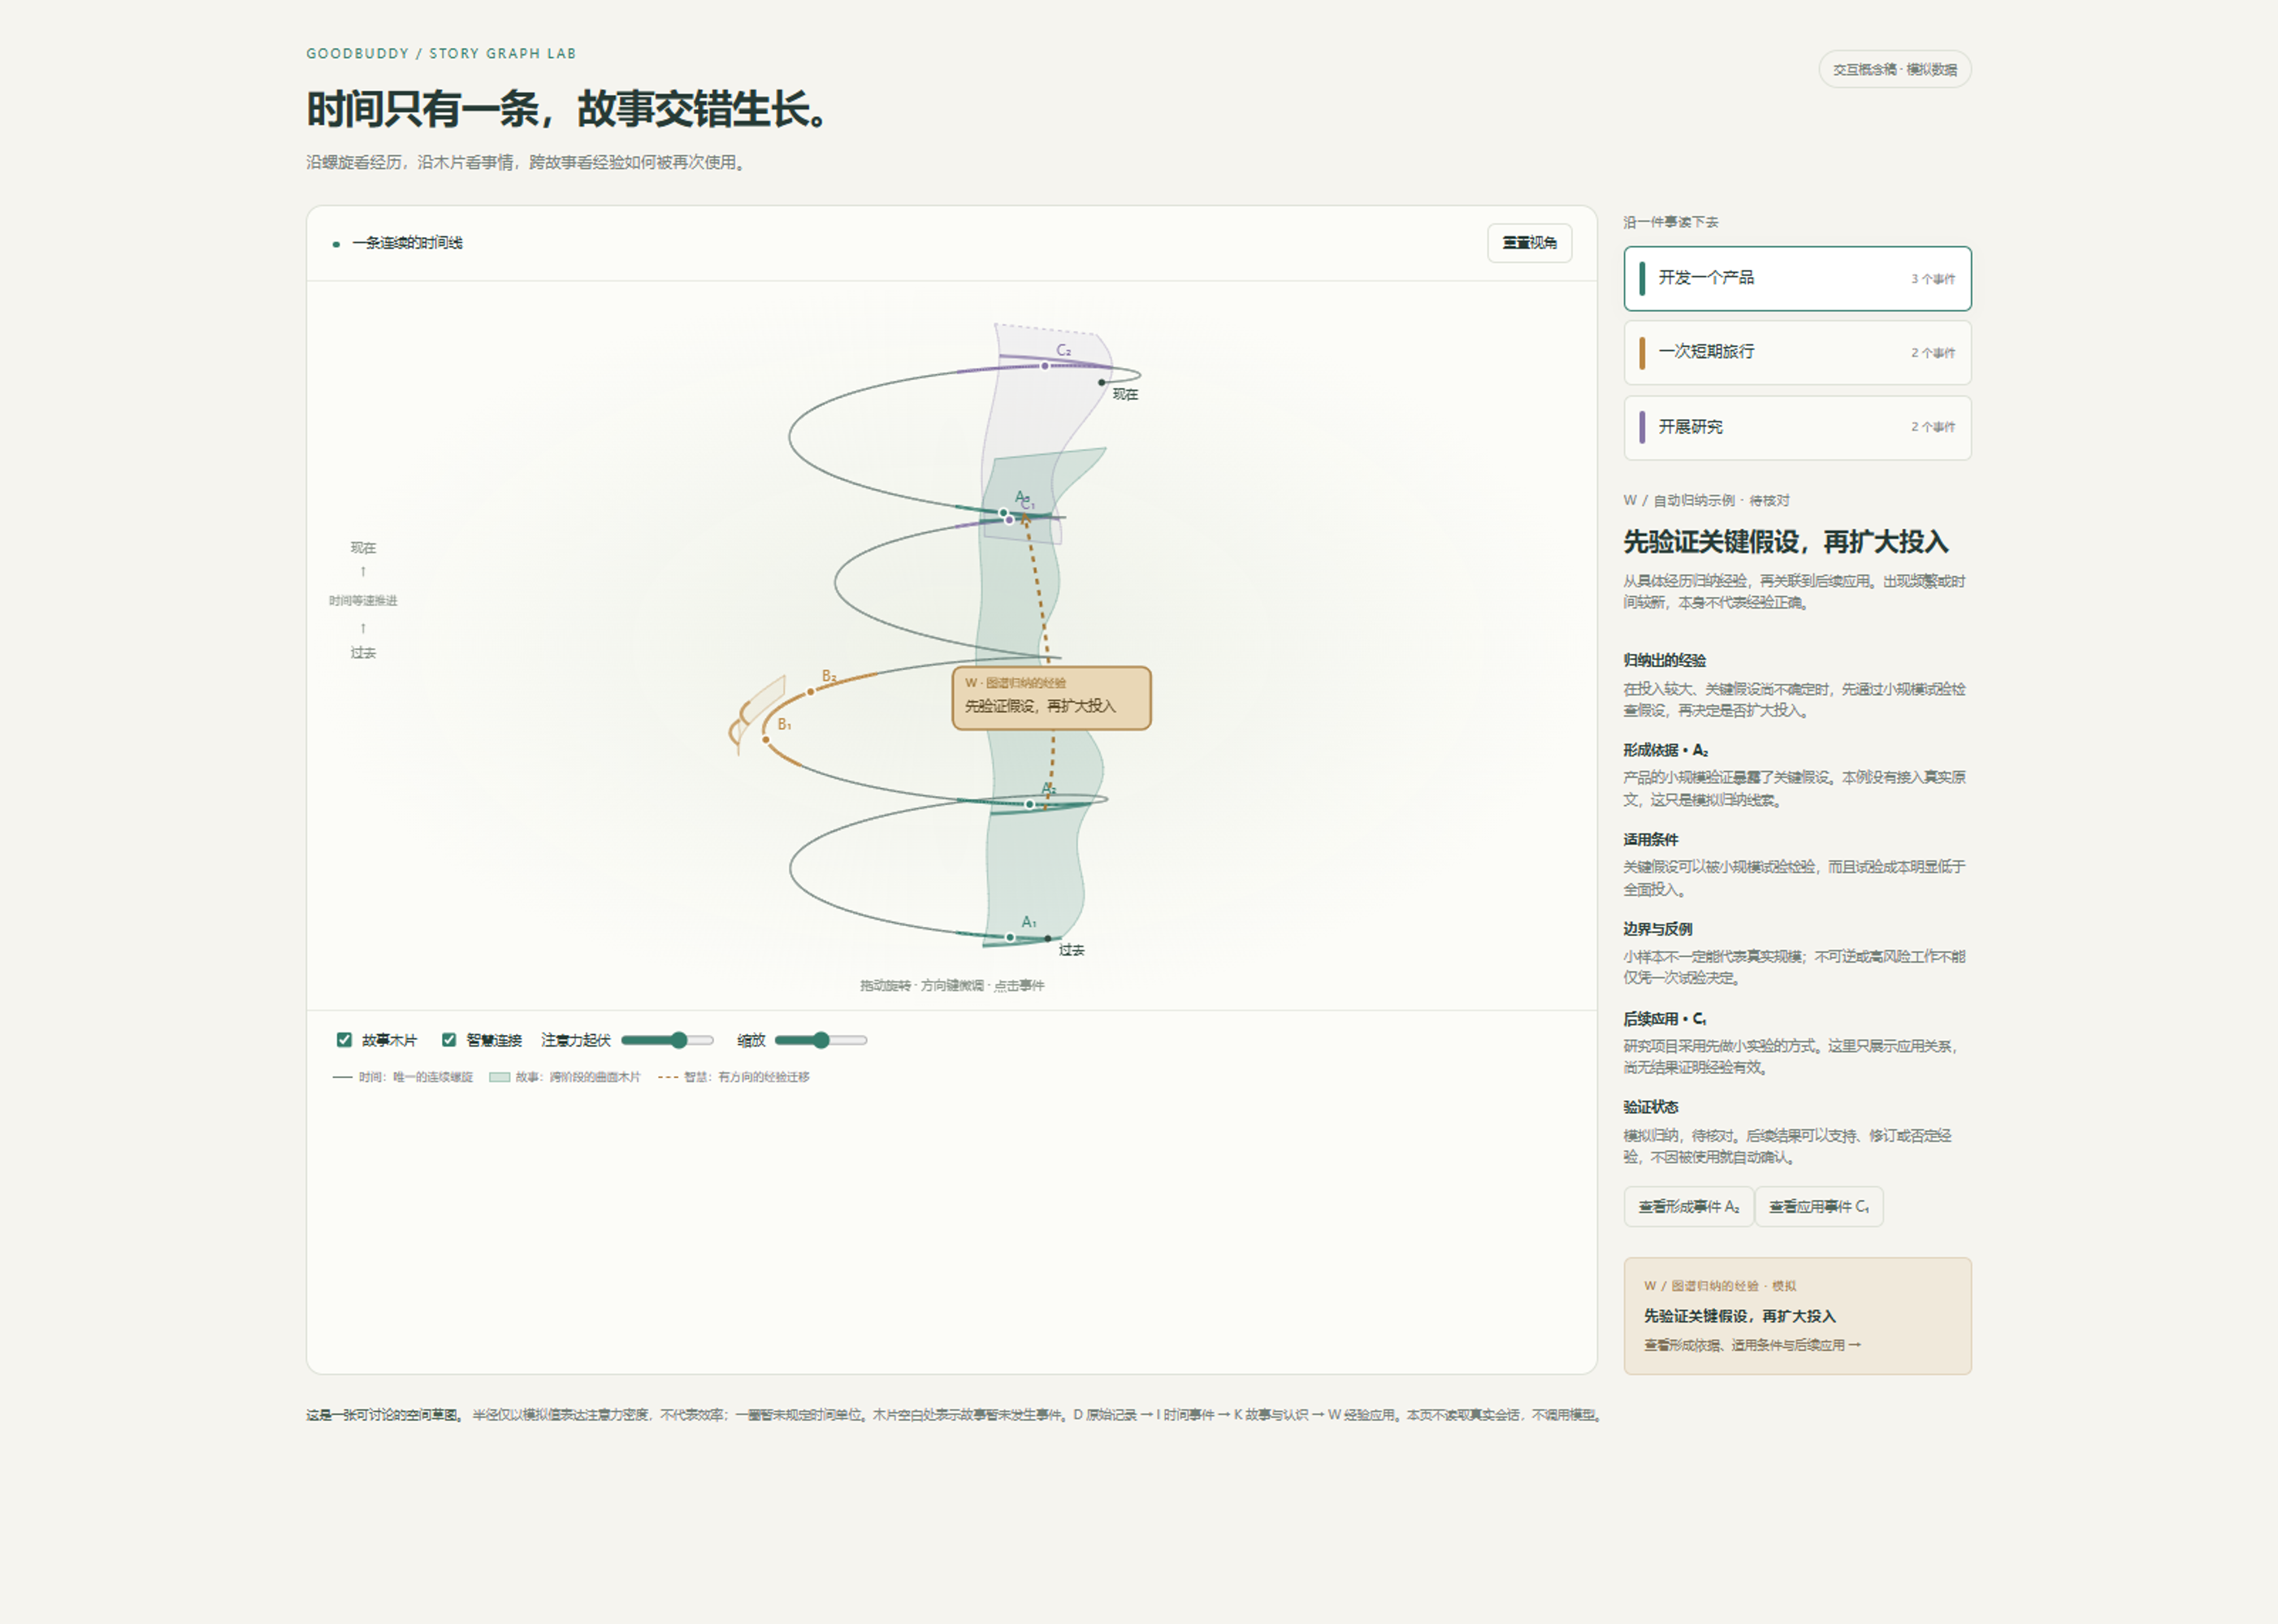Click the 交互概念稿 · 模拟数据 badge
Viewport: 2278px width, 1624px height.
pyautogui.click(x=1894, y=69)
